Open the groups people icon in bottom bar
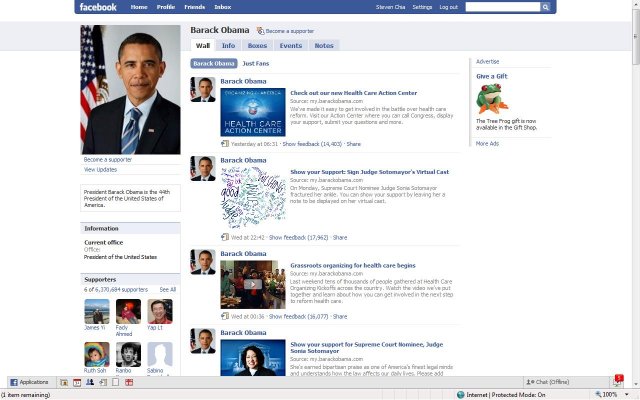The image size is (640, 400). click(x=90, y=382)
